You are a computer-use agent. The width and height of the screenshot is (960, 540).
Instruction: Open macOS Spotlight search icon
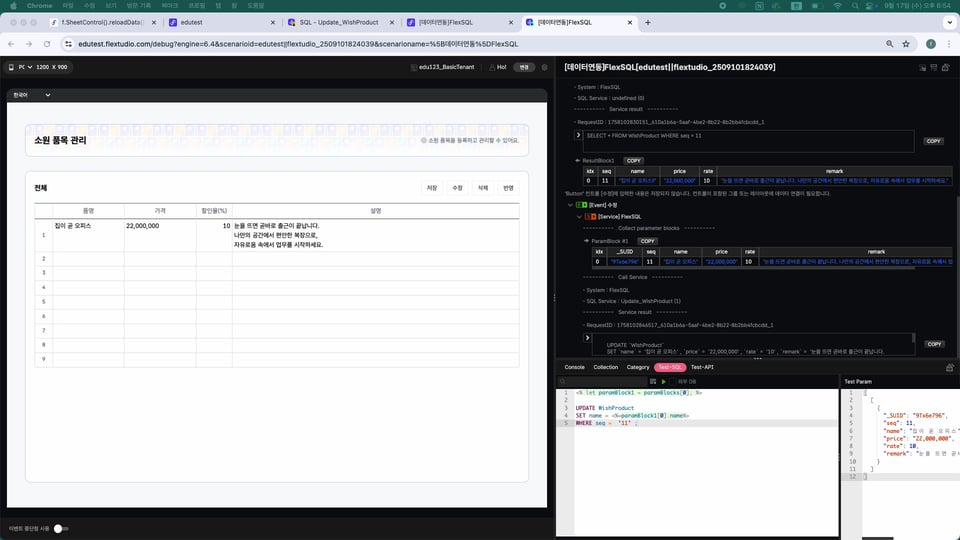(855, 6)
